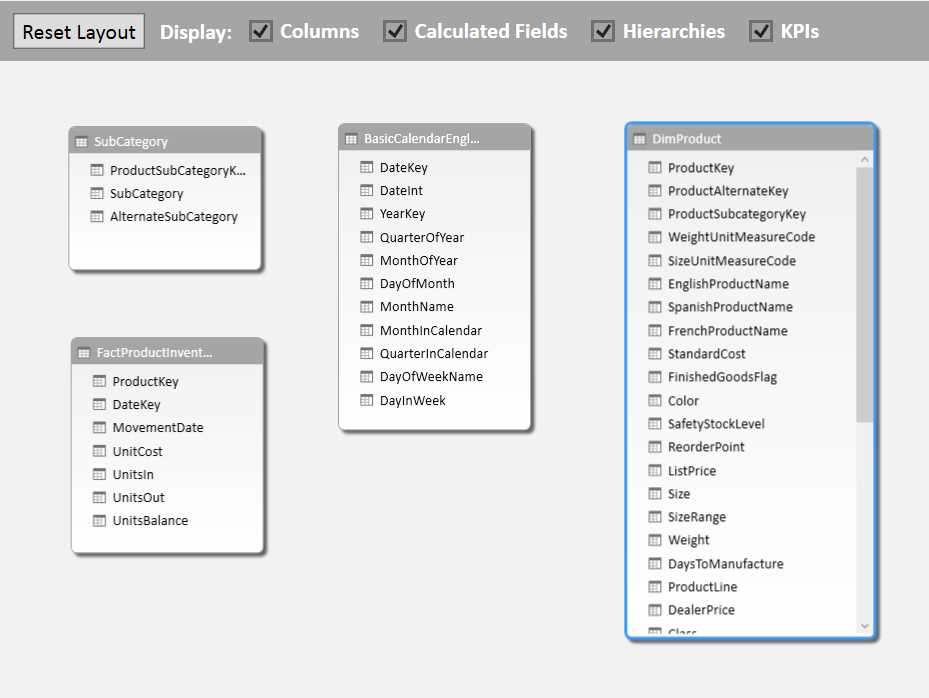The image size is (929, 698).
Task: Select WeightUnitMeasureCode column
Action: [x=741, y=237]
